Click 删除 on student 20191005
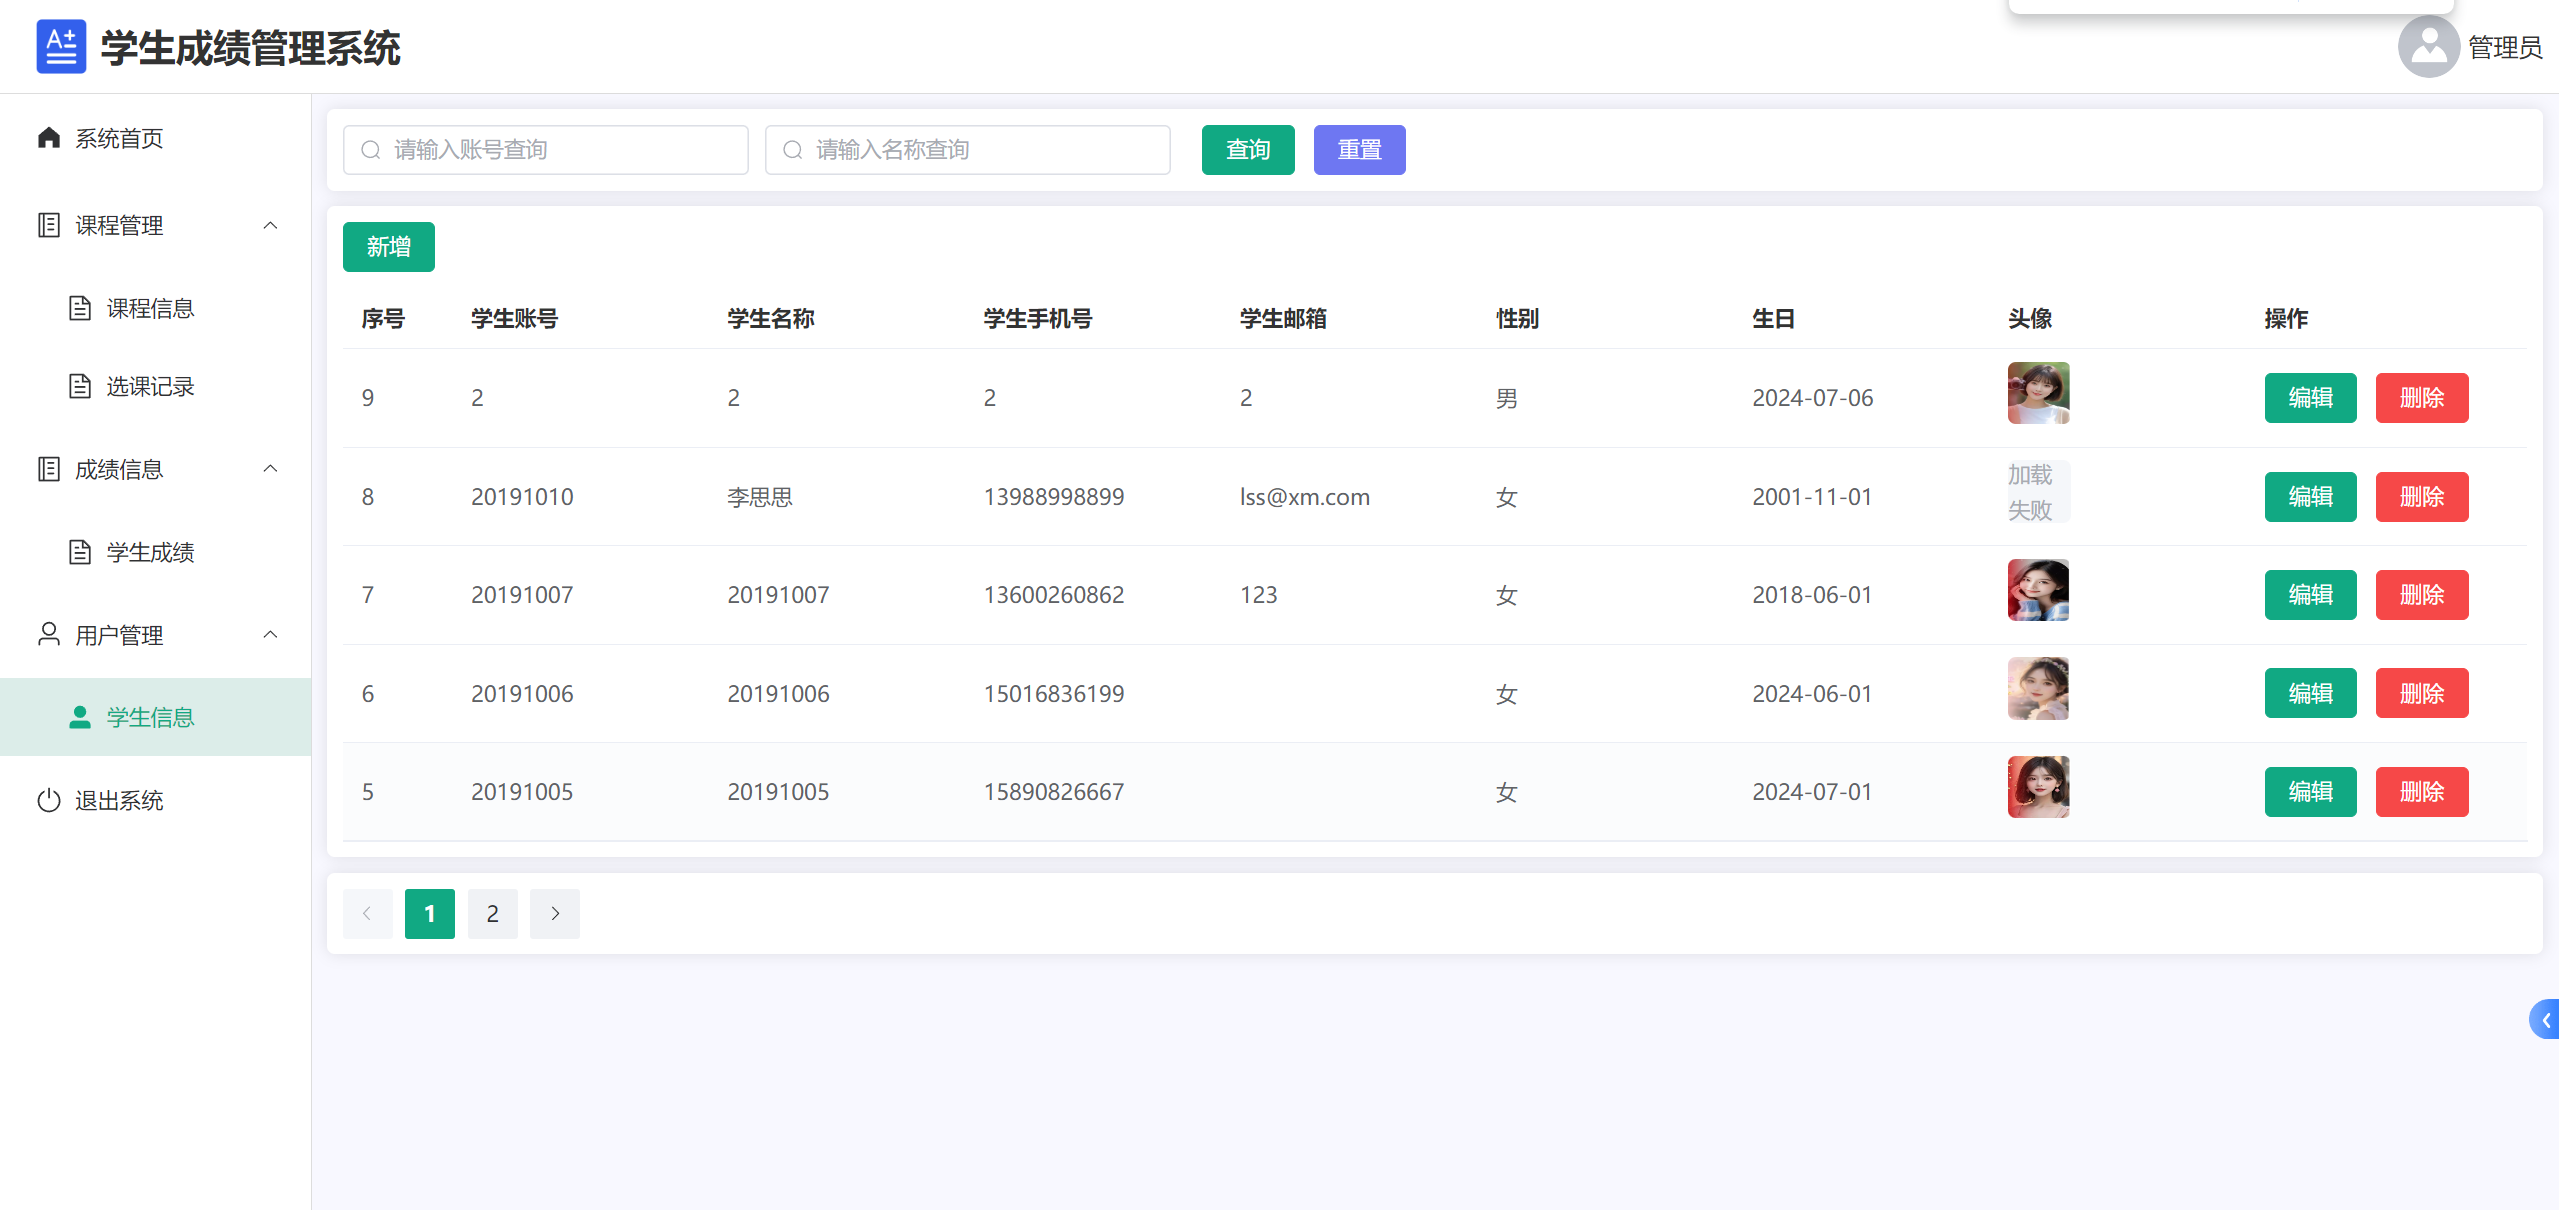The width and height of the screenshot is (2559, 1210). coord(2421,791)
